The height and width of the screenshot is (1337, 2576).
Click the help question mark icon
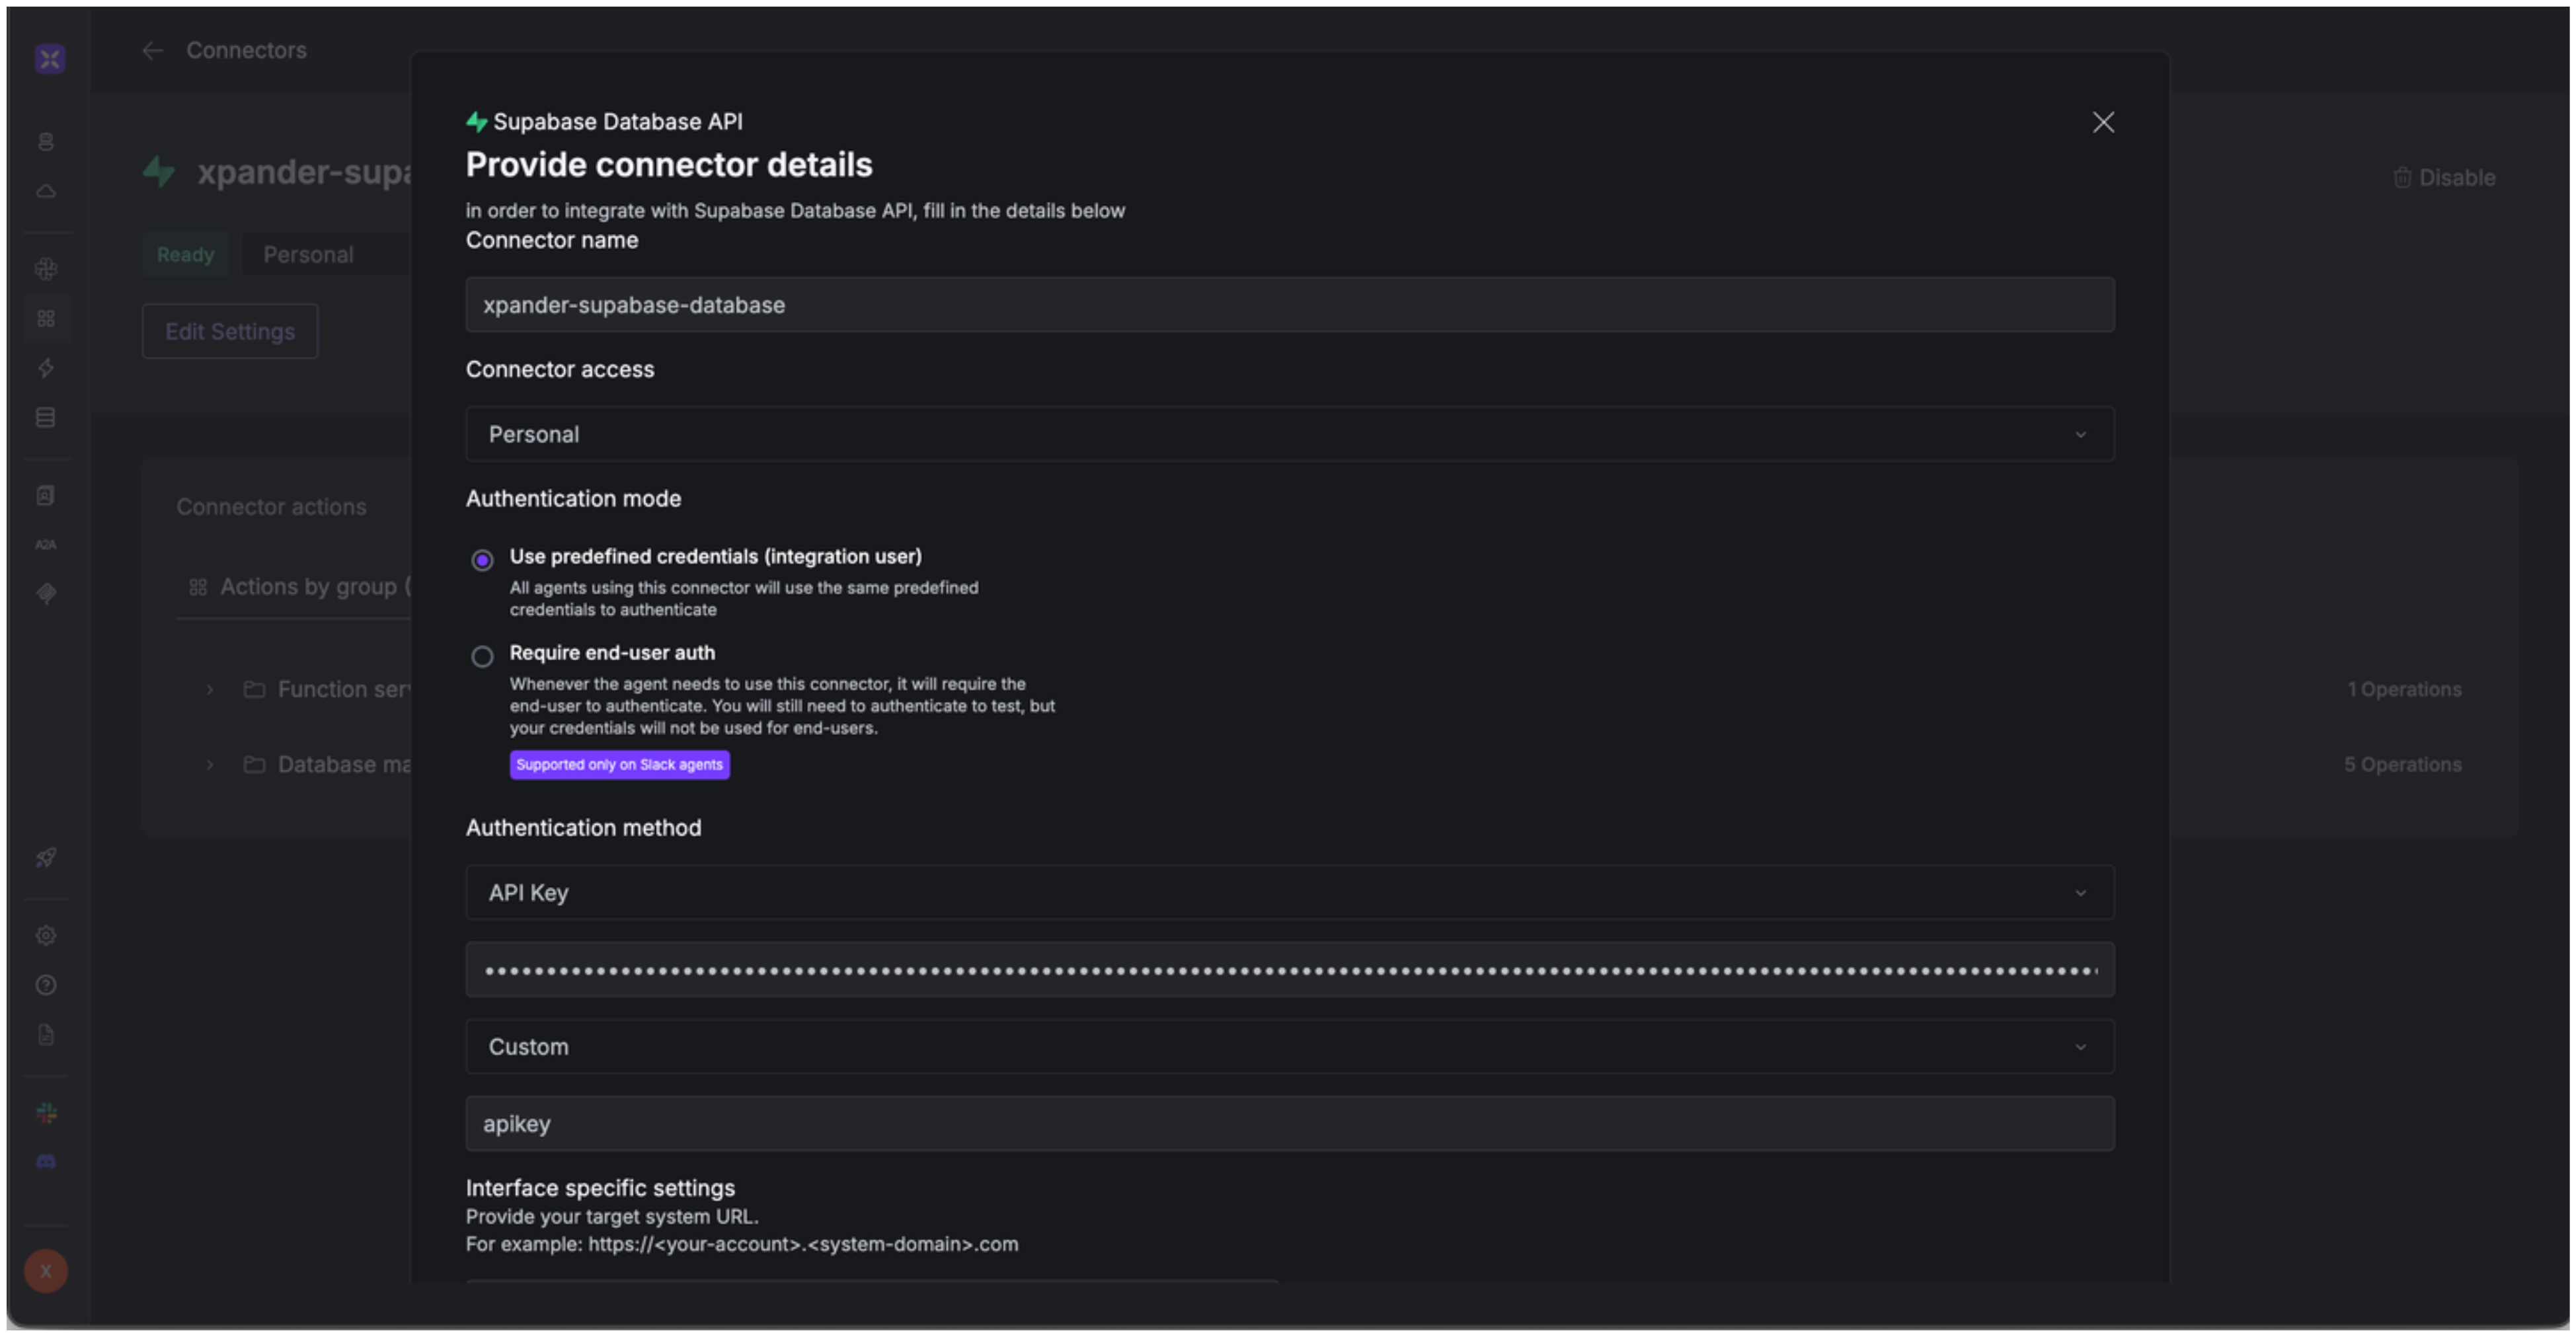pos(46,985)
